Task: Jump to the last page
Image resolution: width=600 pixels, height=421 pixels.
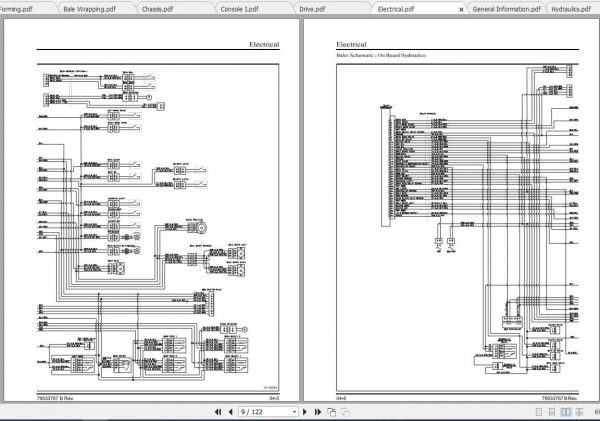Action: pyautogui.click(x=318, y=412)
